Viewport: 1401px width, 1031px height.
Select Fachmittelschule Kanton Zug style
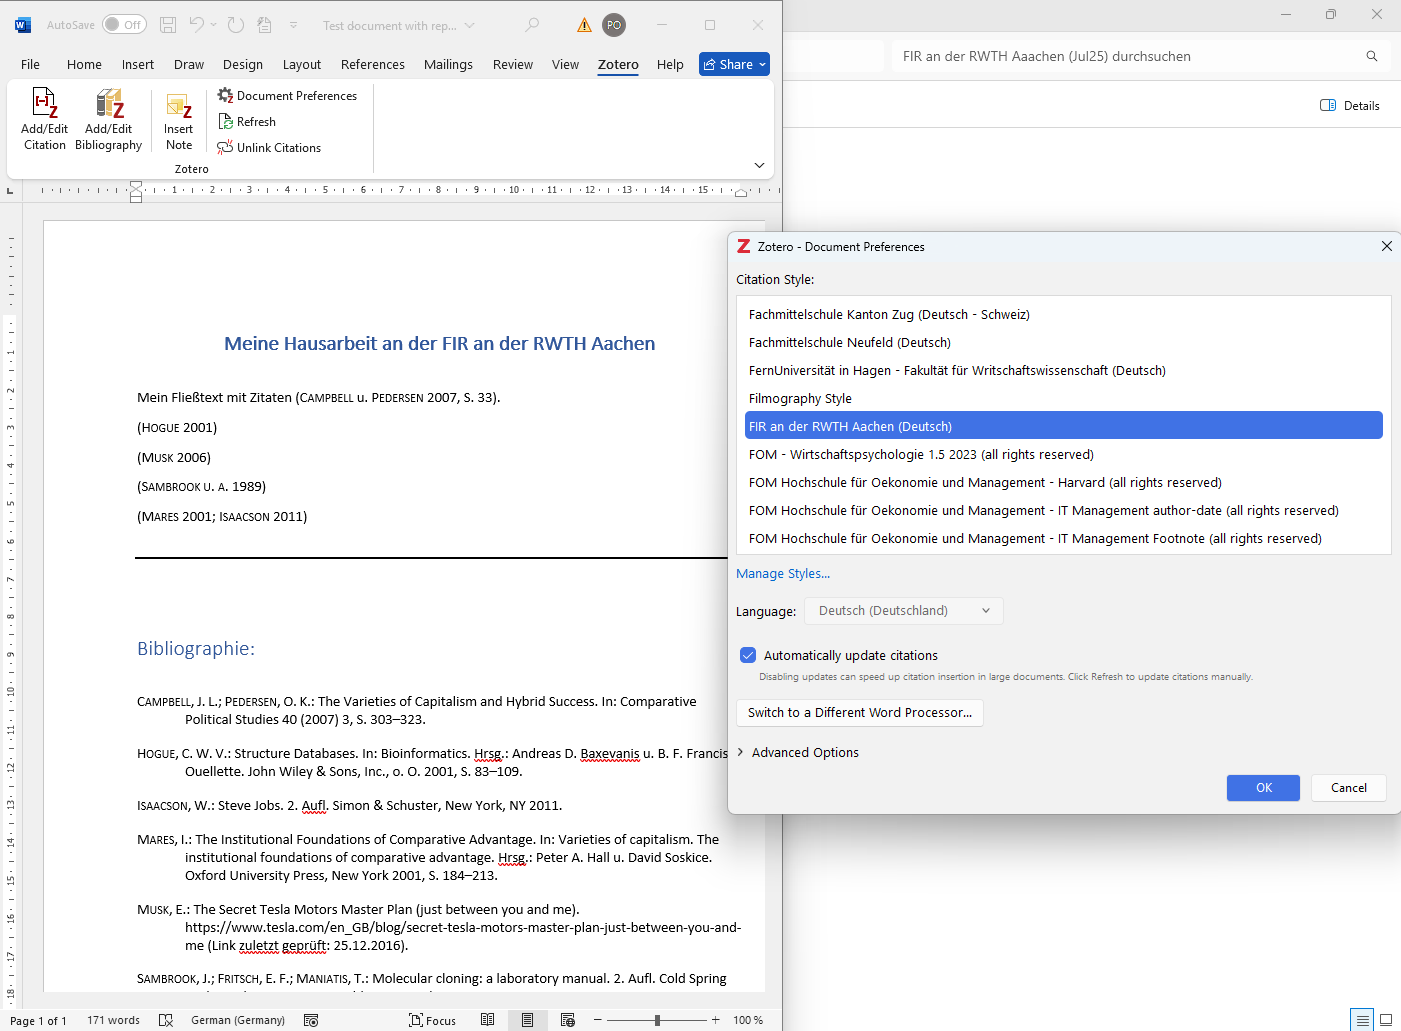tap(1064, 314)
